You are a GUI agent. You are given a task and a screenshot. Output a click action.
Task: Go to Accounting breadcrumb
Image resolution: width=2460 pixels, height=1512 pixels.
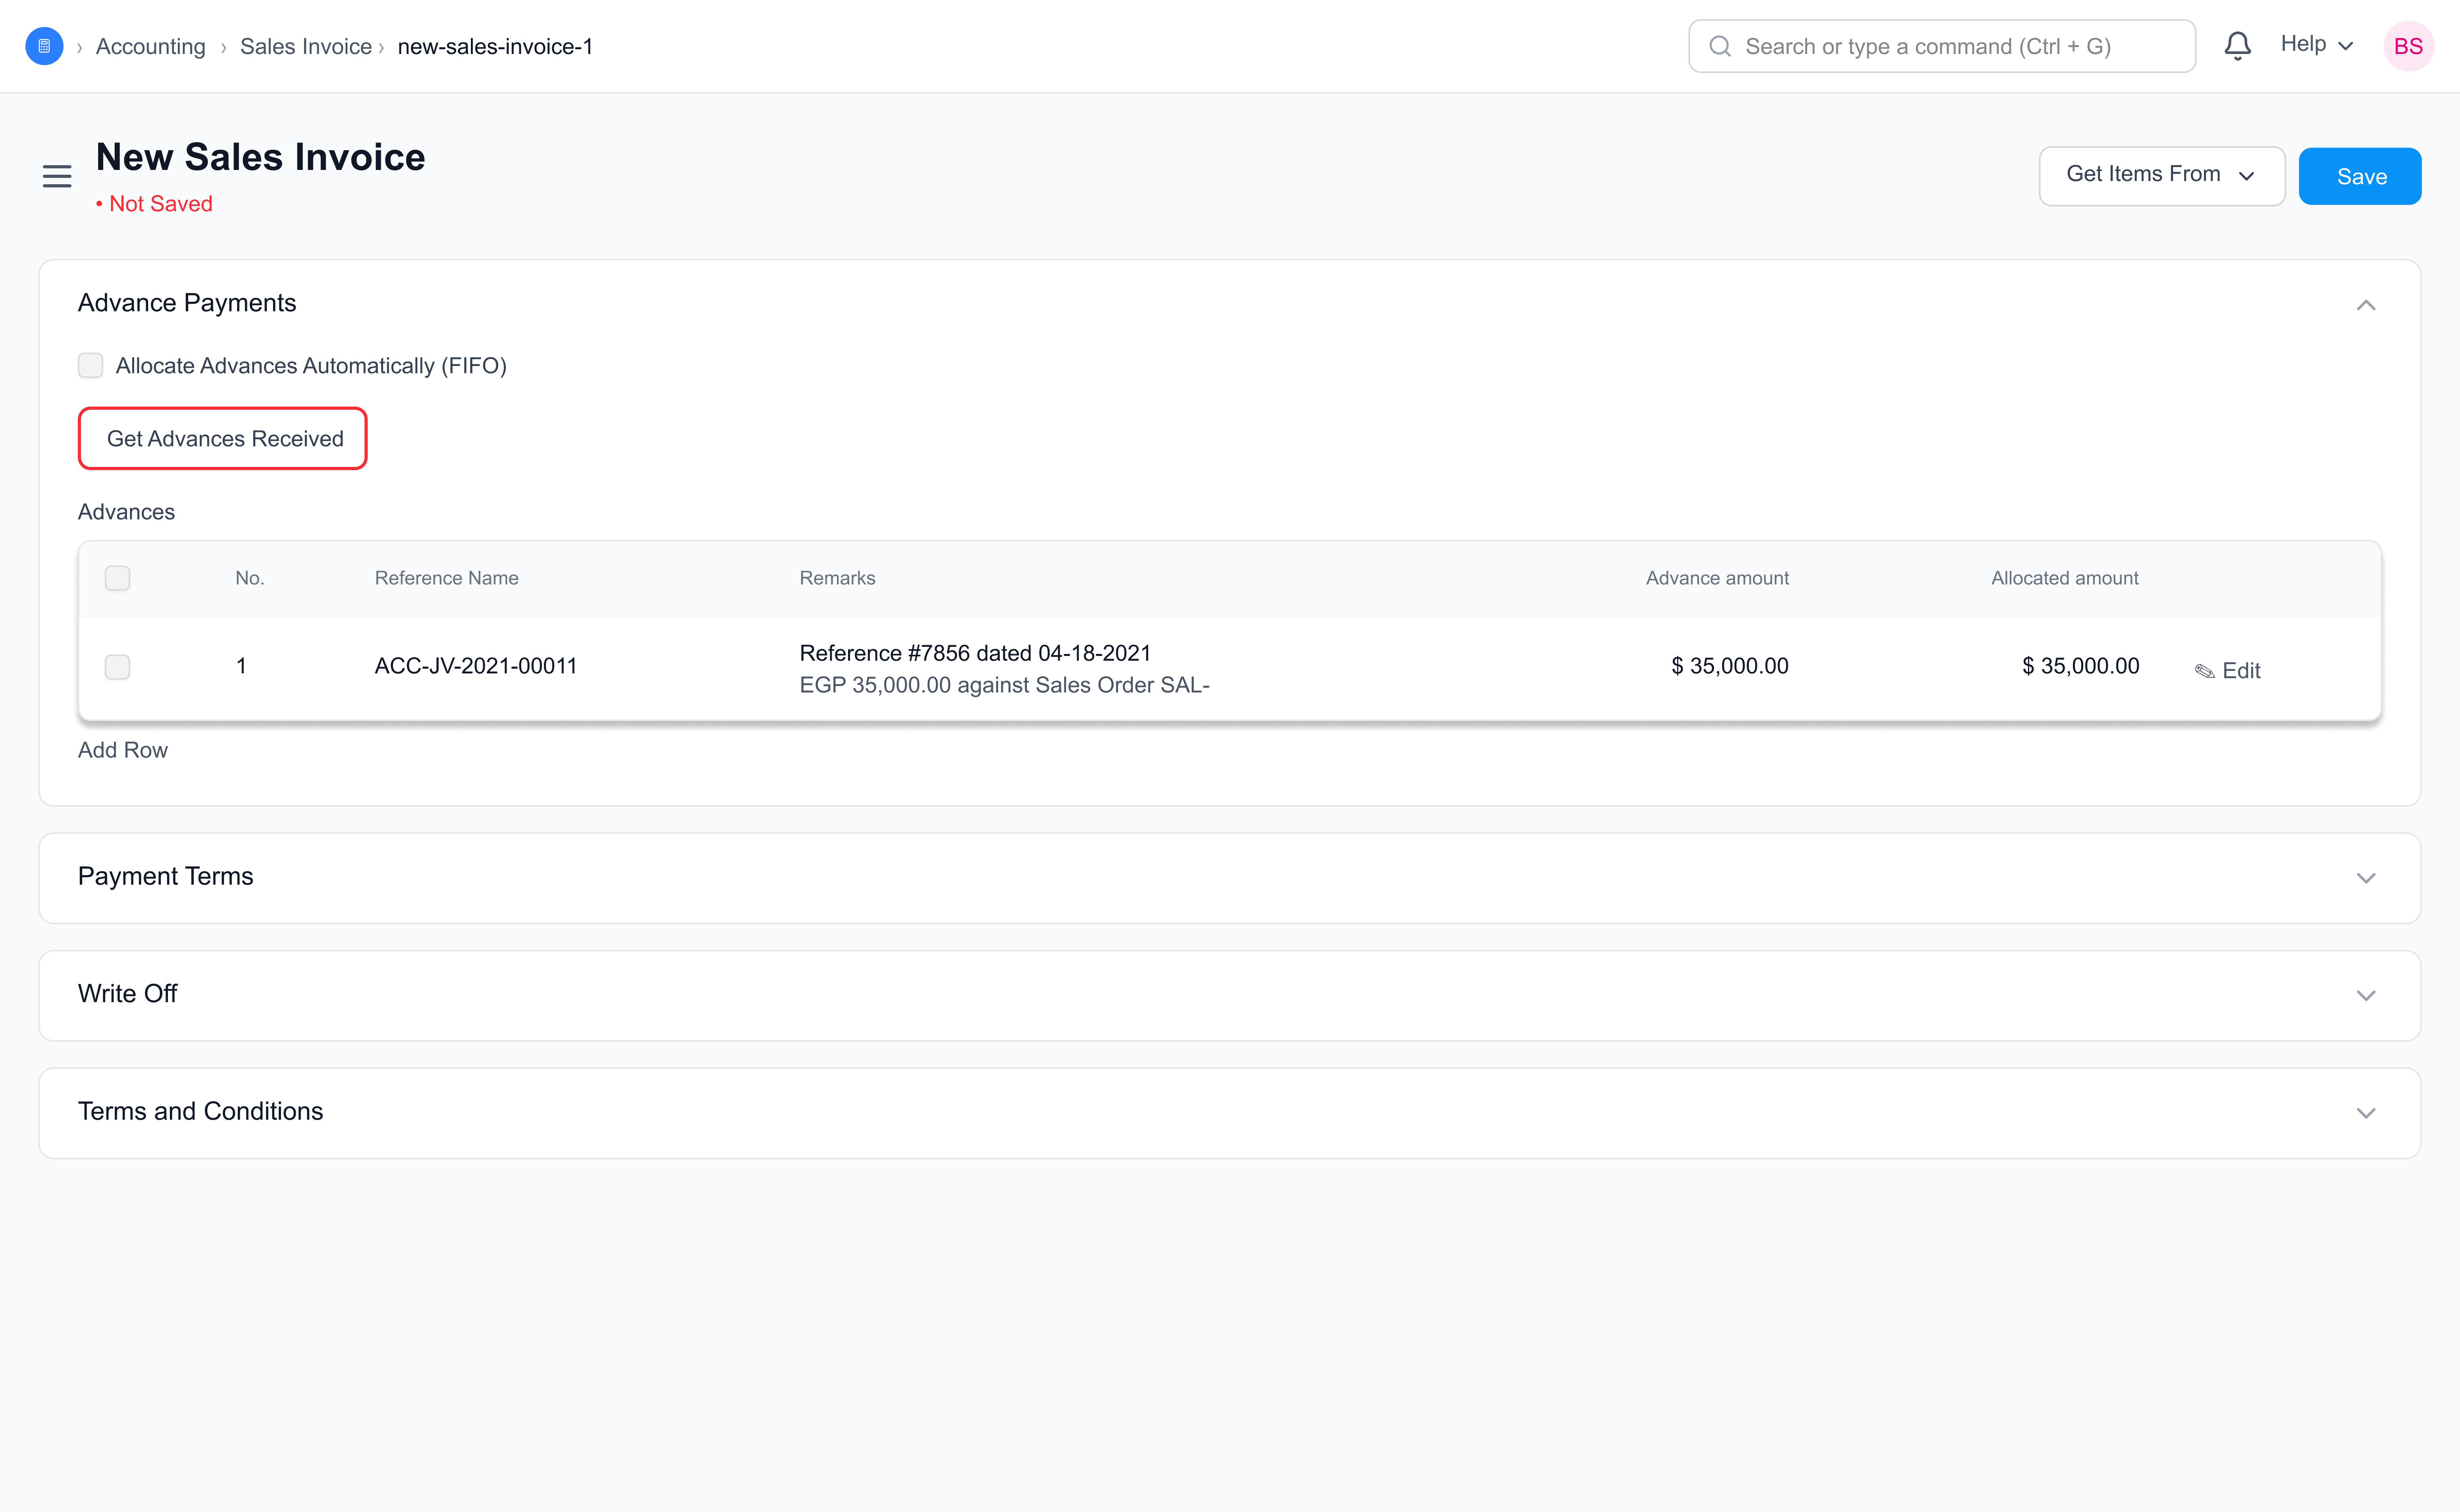pyautogui.click(x=151, y=47)
